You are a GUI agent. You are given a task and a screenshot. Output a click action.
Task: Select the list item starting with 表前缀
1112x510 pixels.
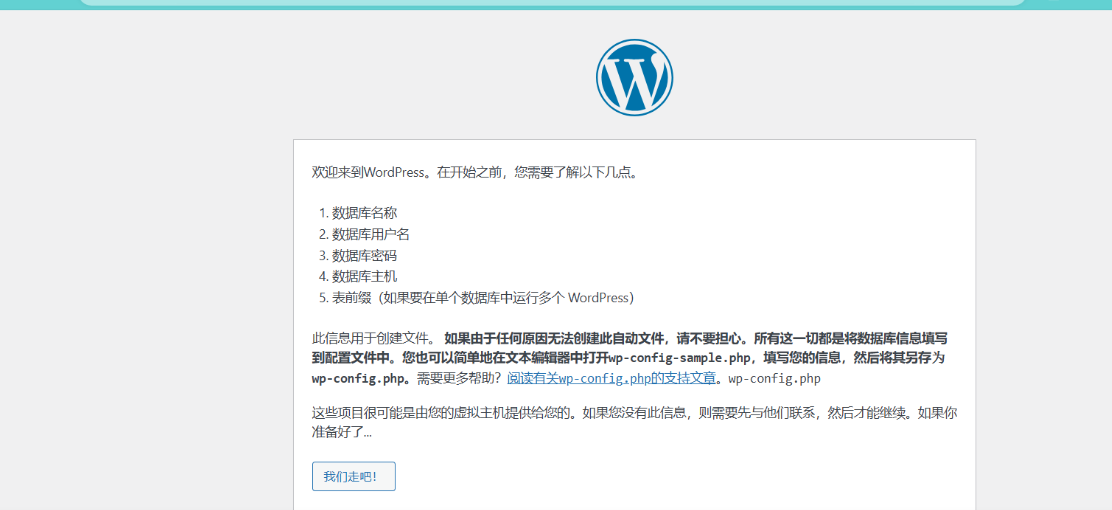(483, 298)
